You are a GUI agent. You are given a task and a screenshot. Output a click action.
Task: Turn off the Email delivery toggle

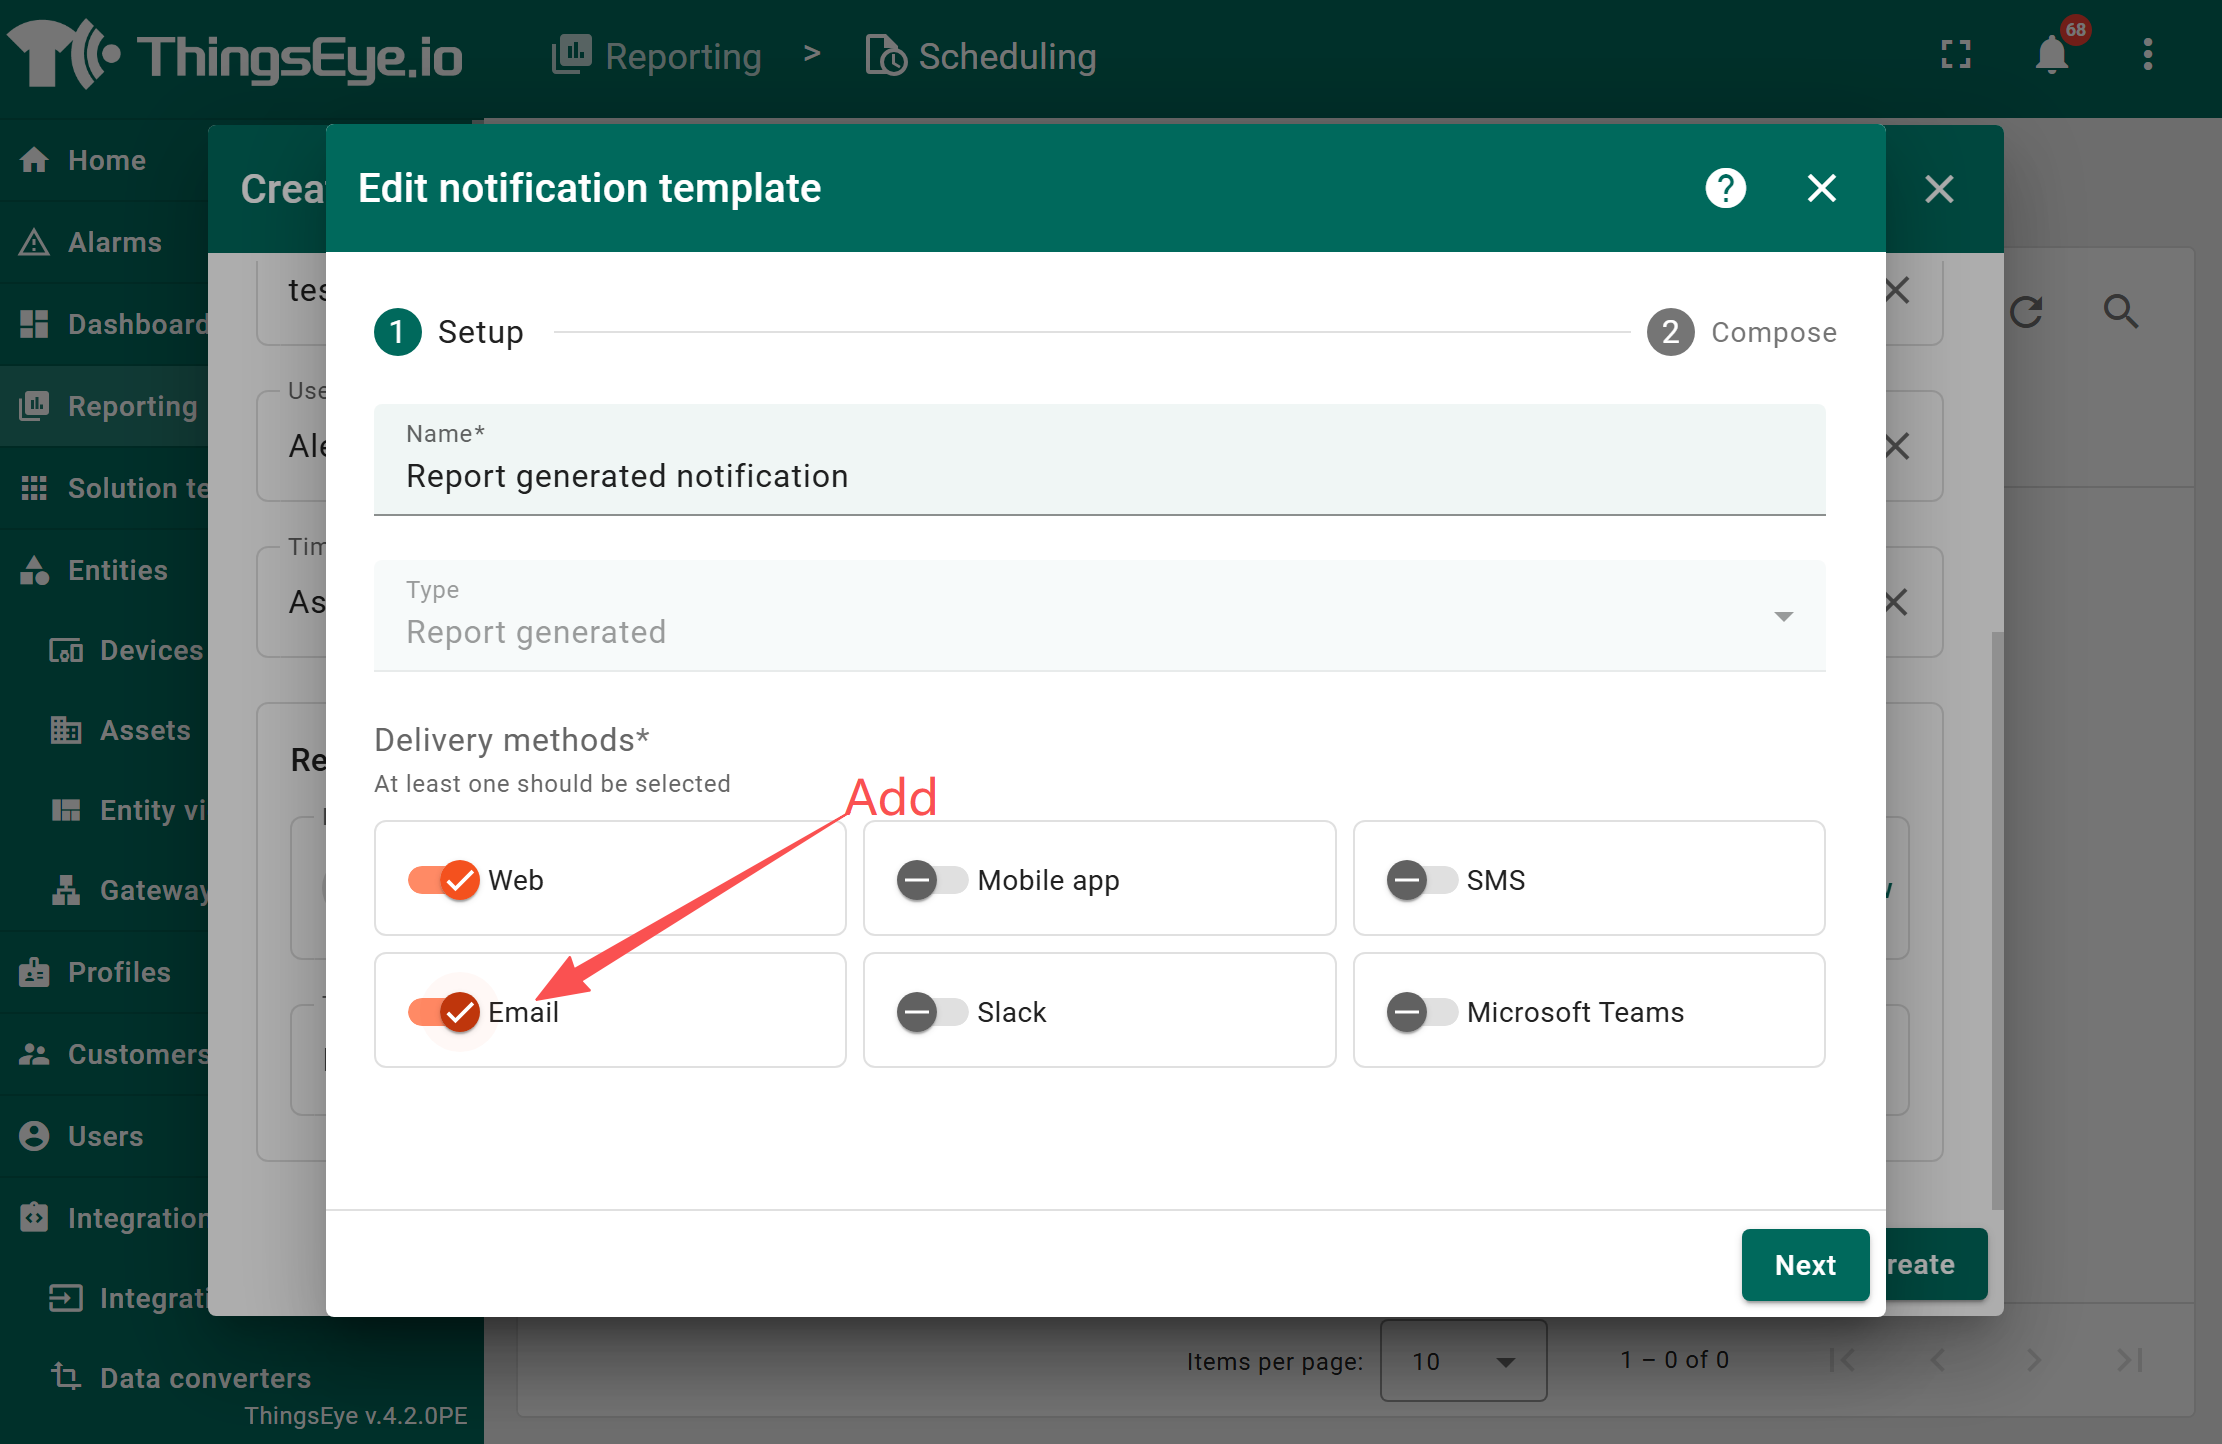click(444, 1012)
